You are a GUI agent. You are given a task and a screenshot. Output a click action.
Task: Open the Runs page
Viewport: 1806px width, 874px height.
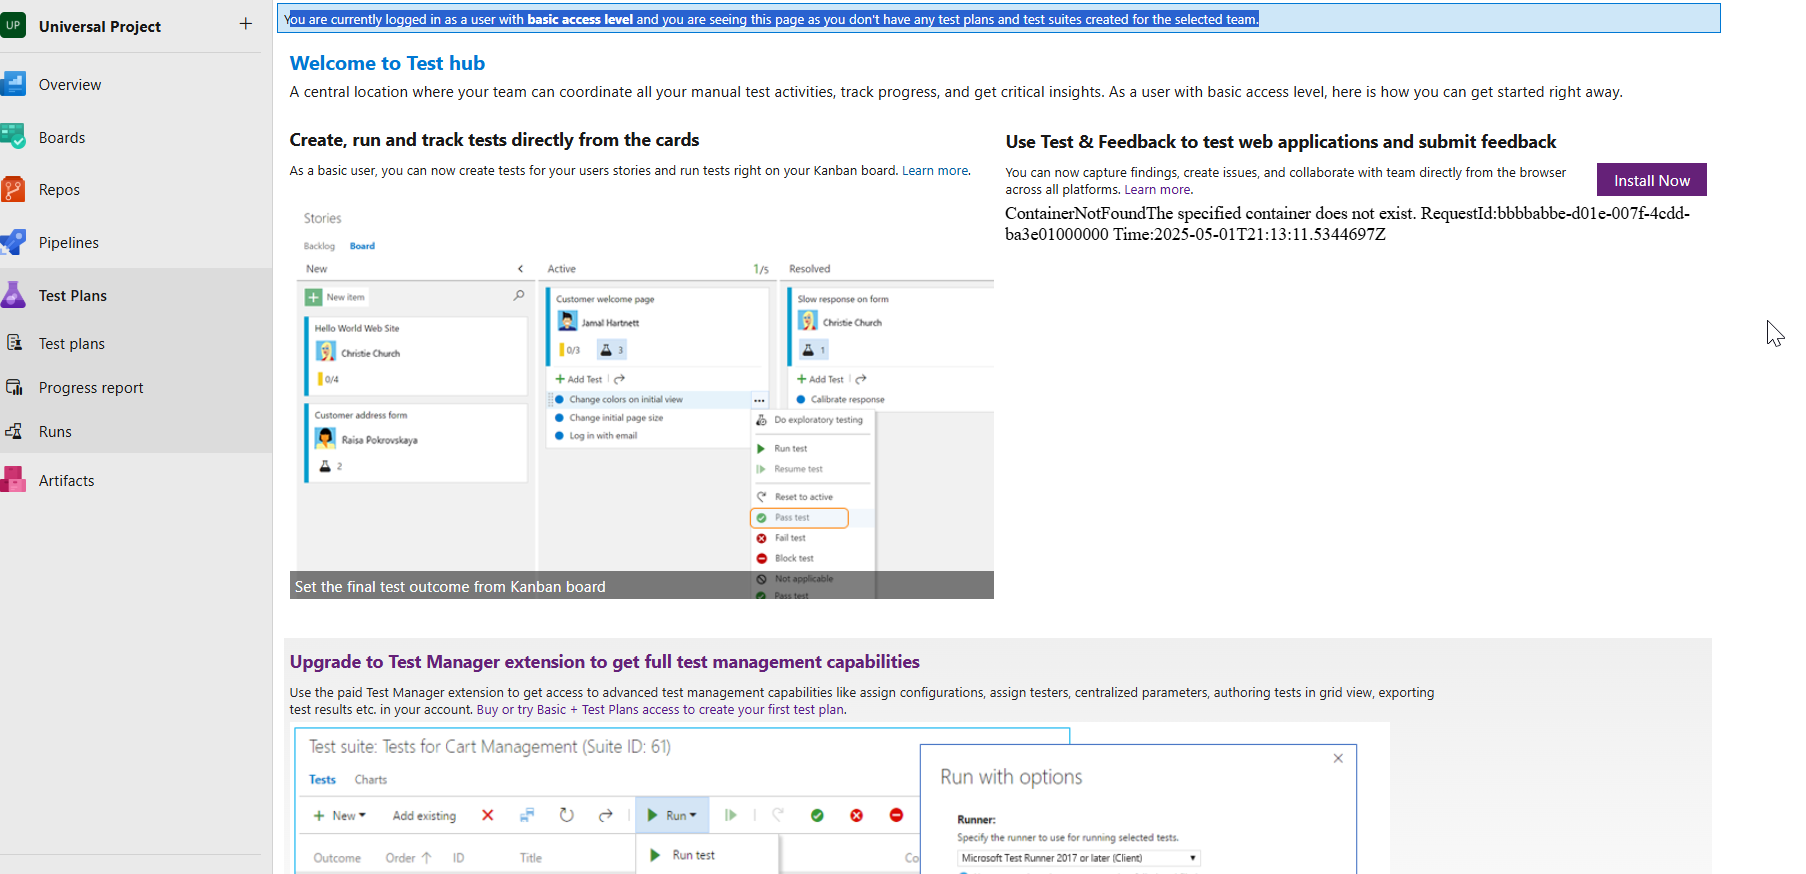pyautogui.click(x=55, y=432)
